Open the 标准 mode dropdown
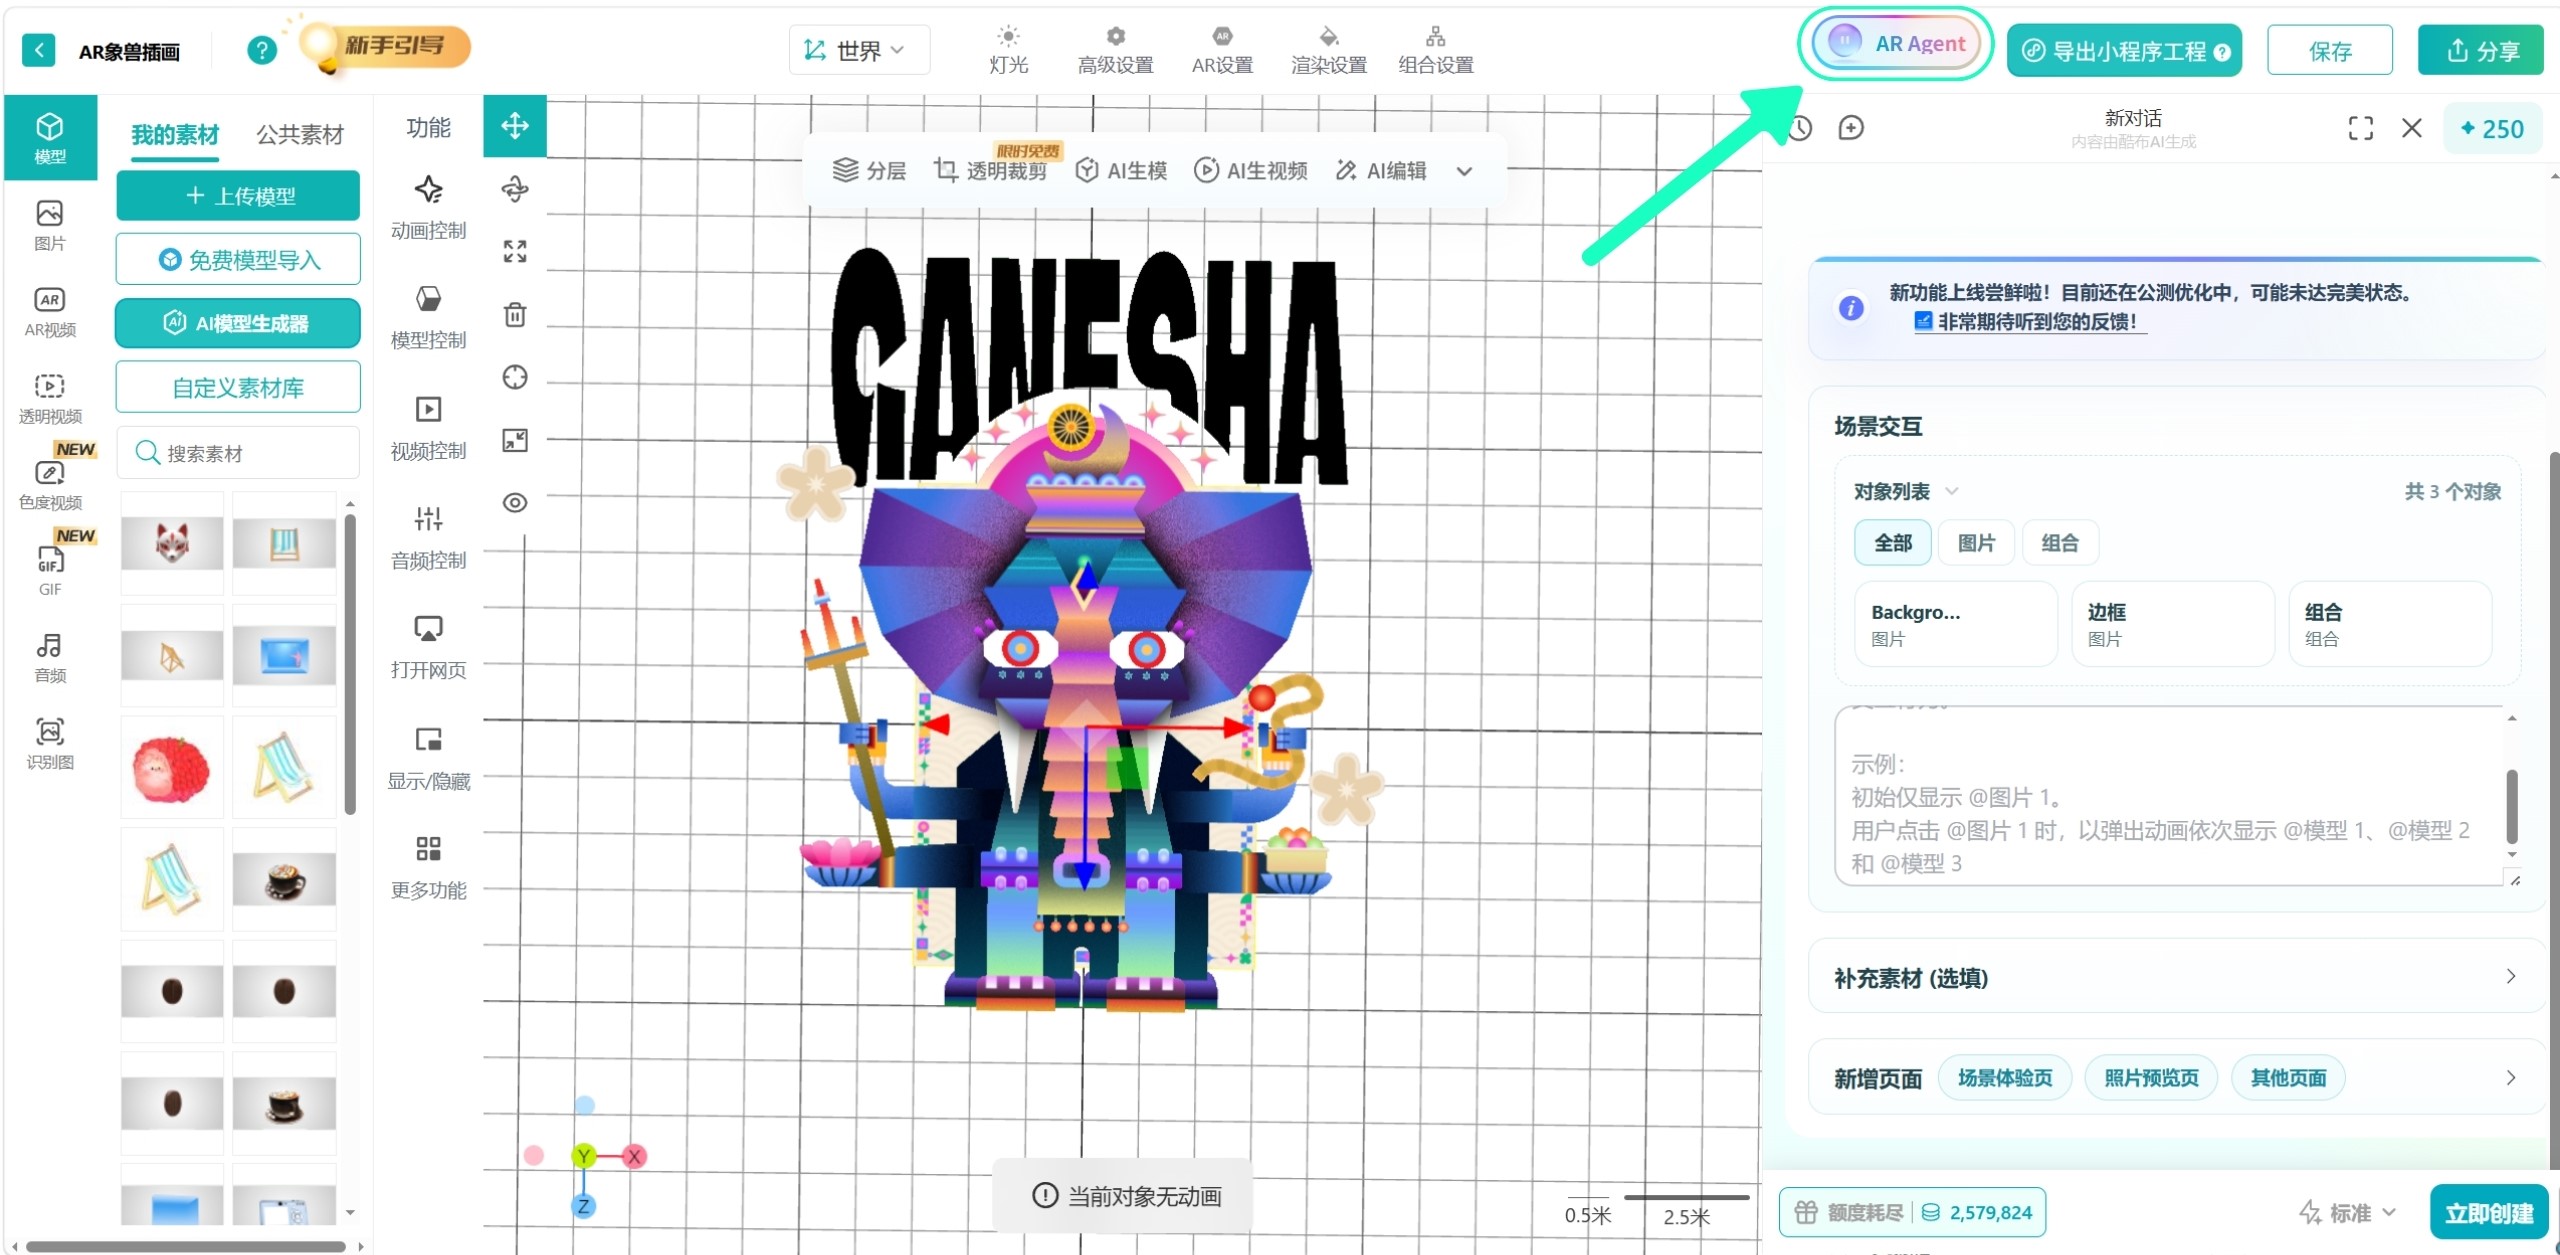This screenshot has width=2560, height=1255. (2348, 1213)
